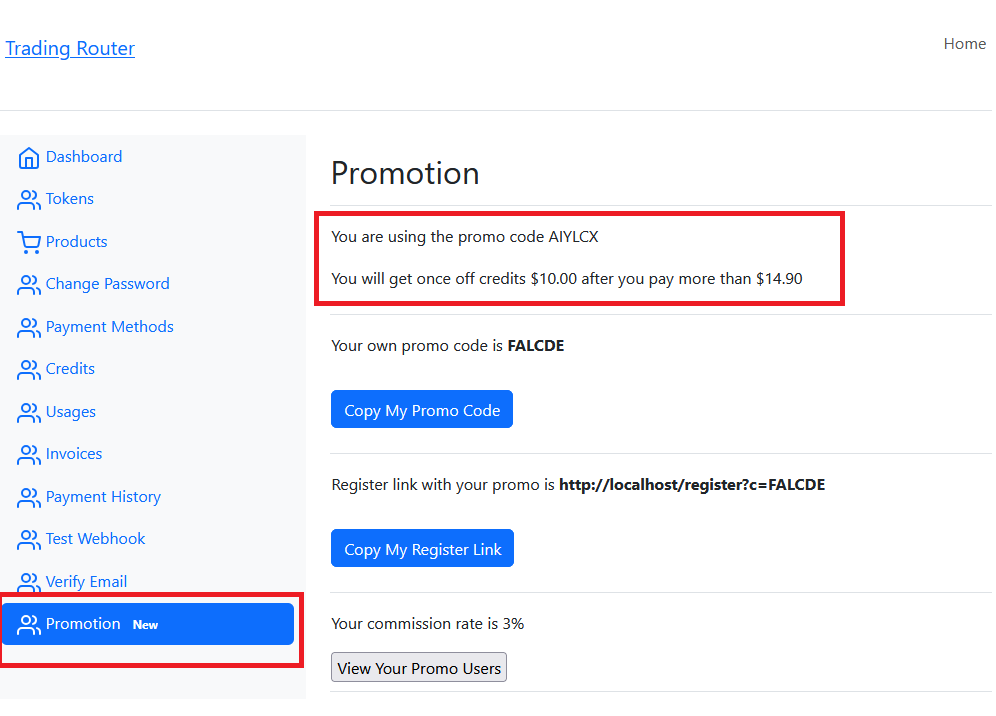Go to the Usages section
This screenshot has height=716, width=996.
click(x=71, y=412)
